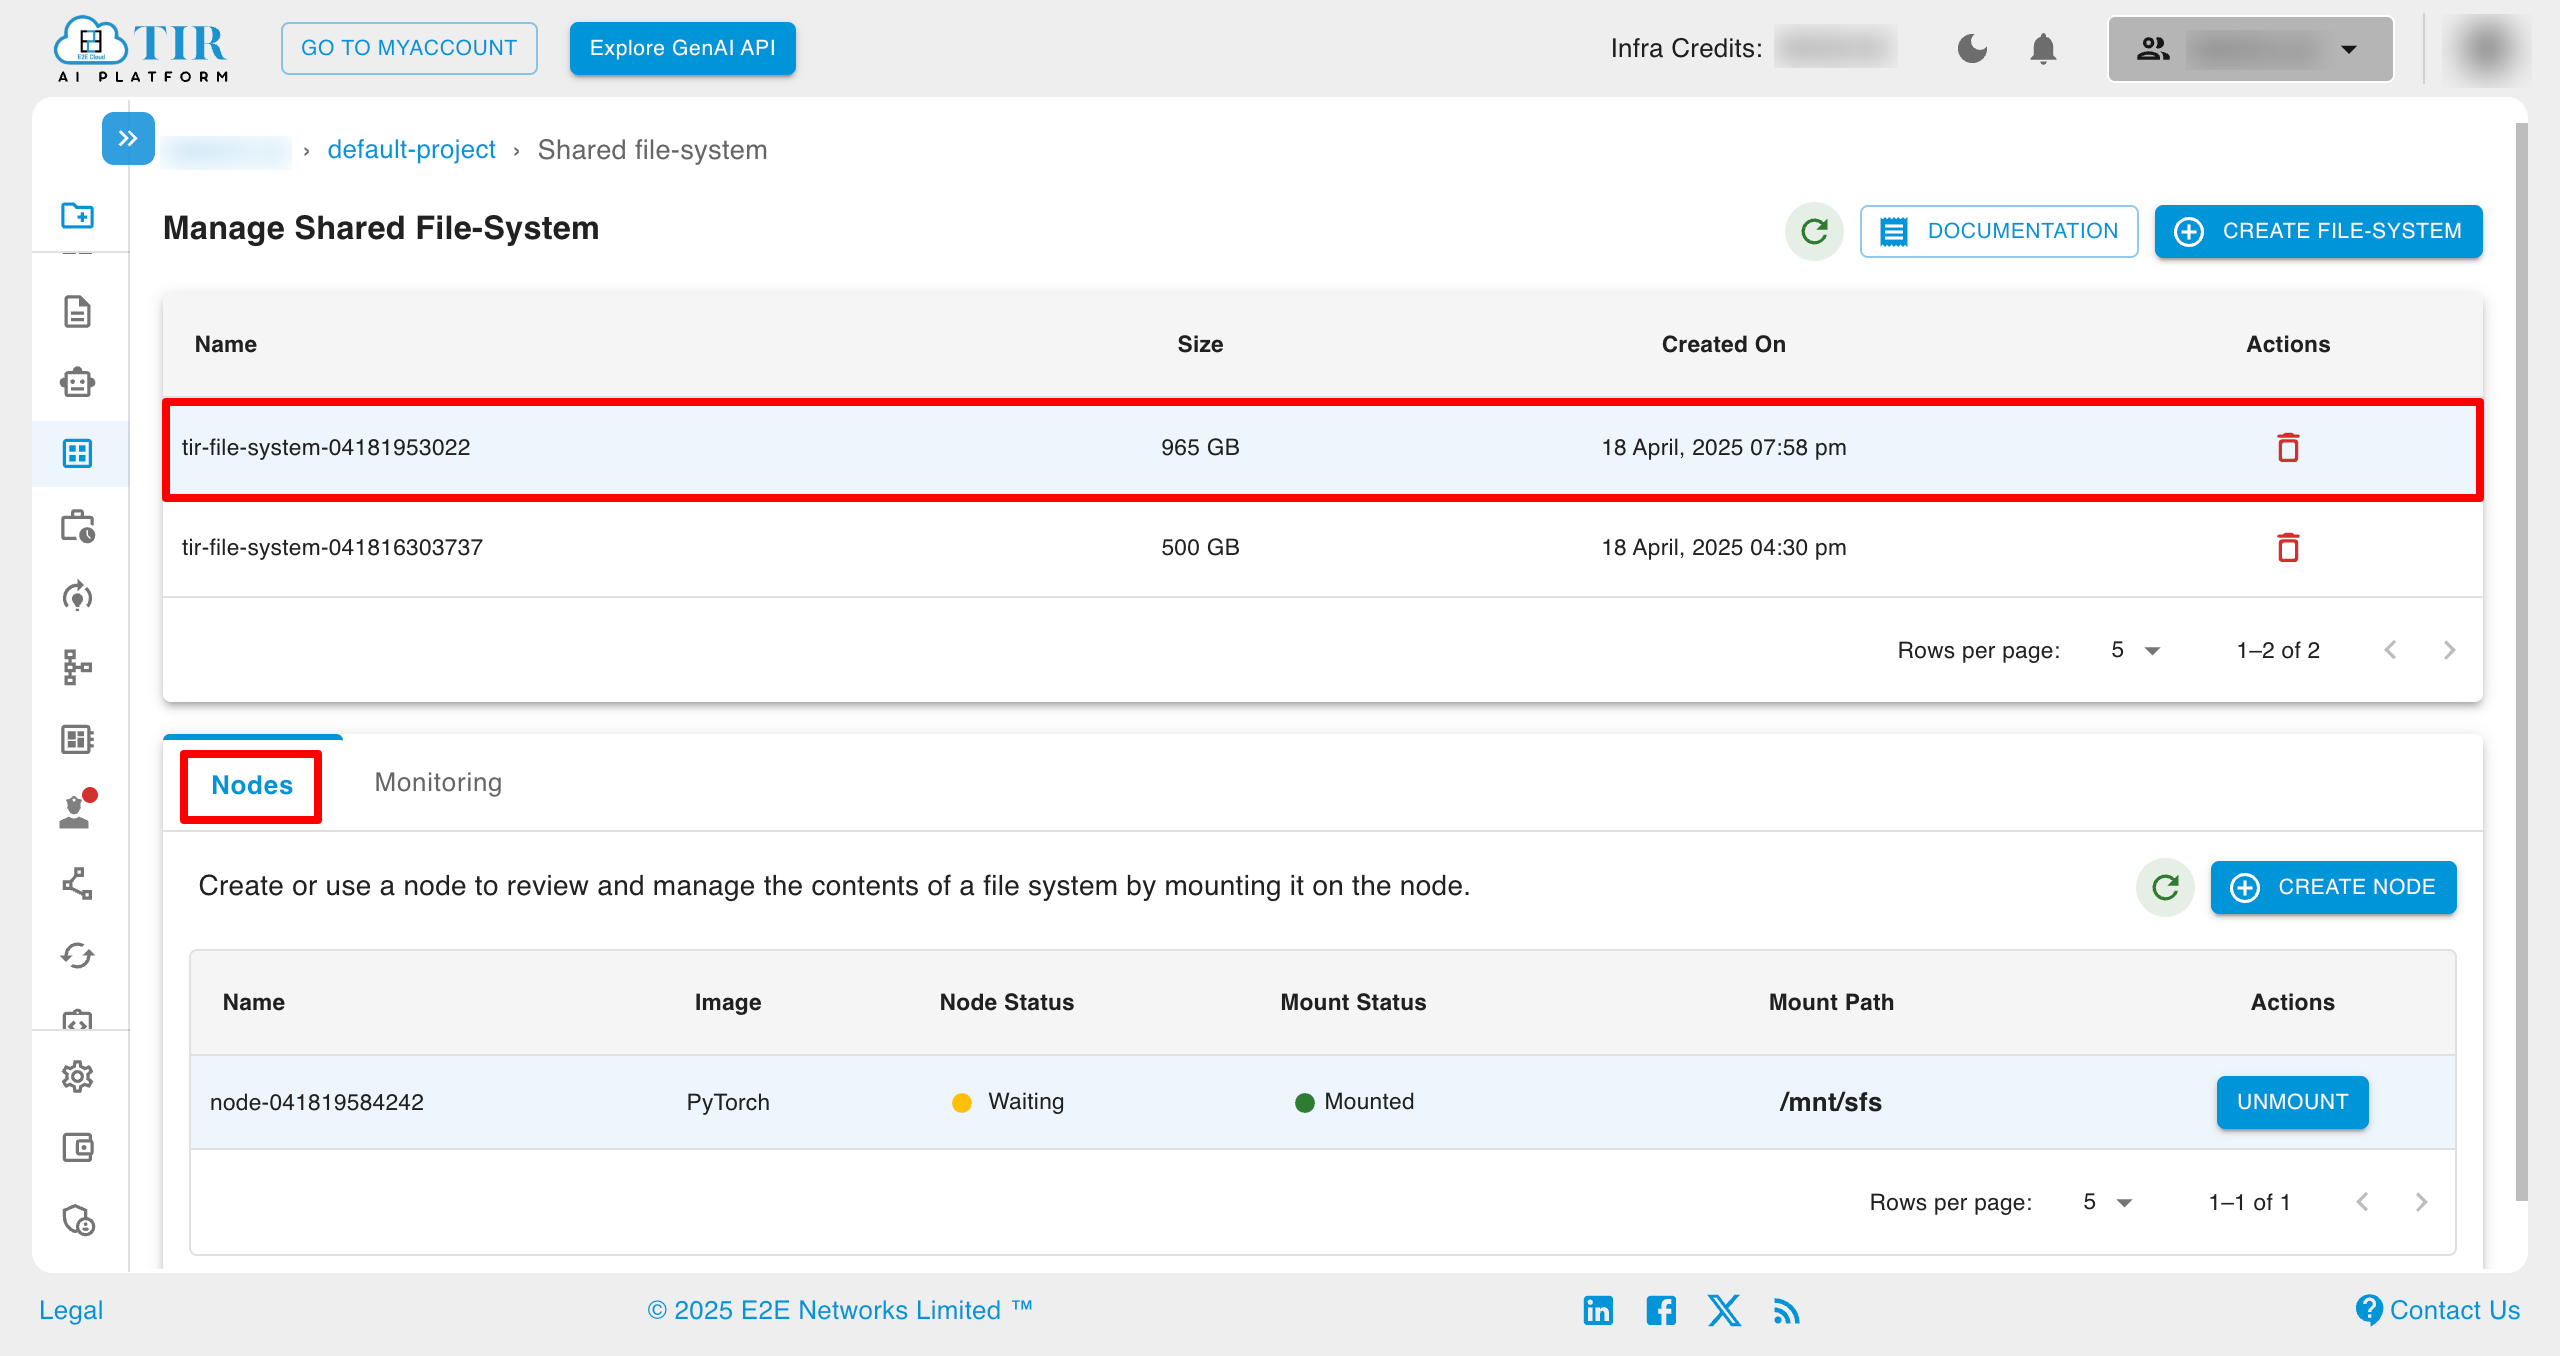Click the 965 GB size cell
The height and width of the screenshot is (1356, 2560).
(1200, 448)
